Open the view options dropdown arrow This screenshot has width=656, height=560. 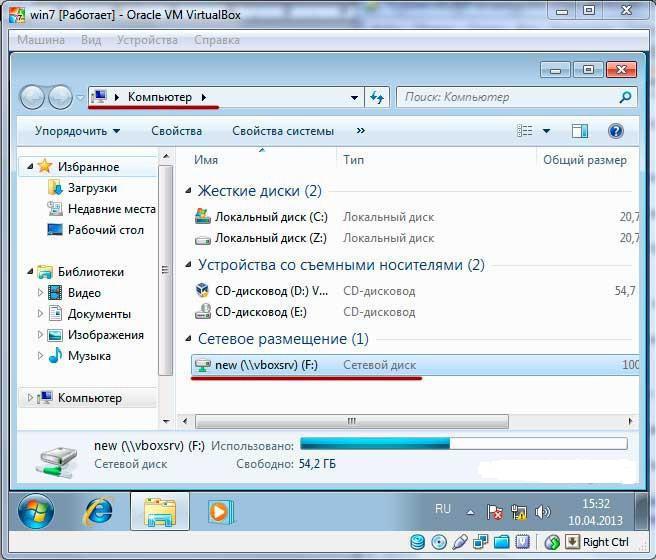(x=546, y=131)
